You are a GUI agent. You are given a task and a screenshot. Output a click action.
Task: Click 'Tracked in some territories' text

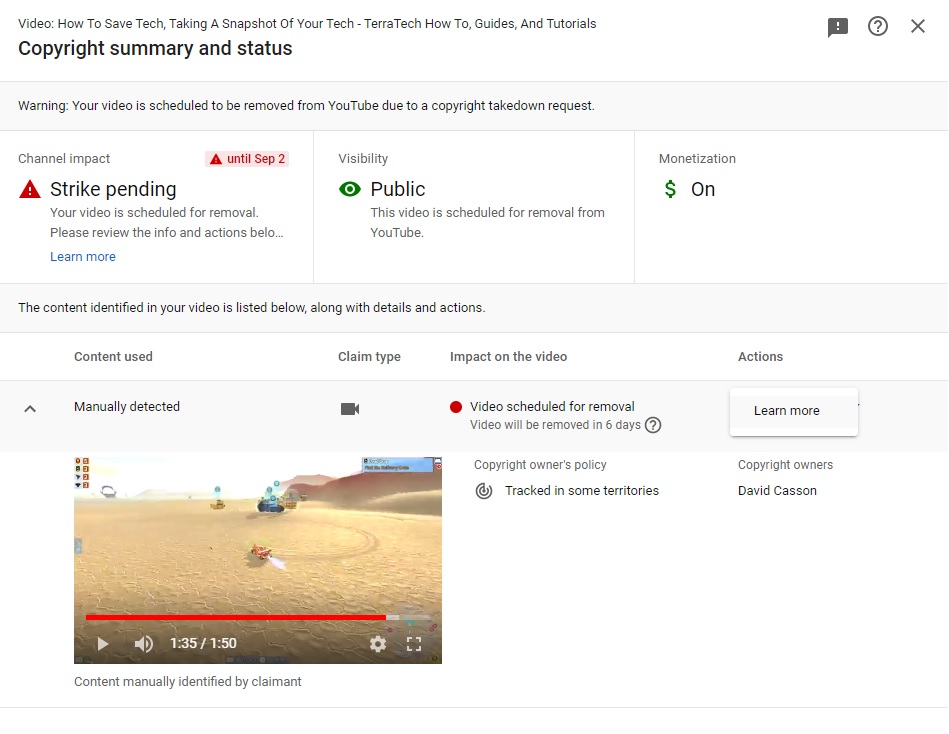tap(582, 491)
